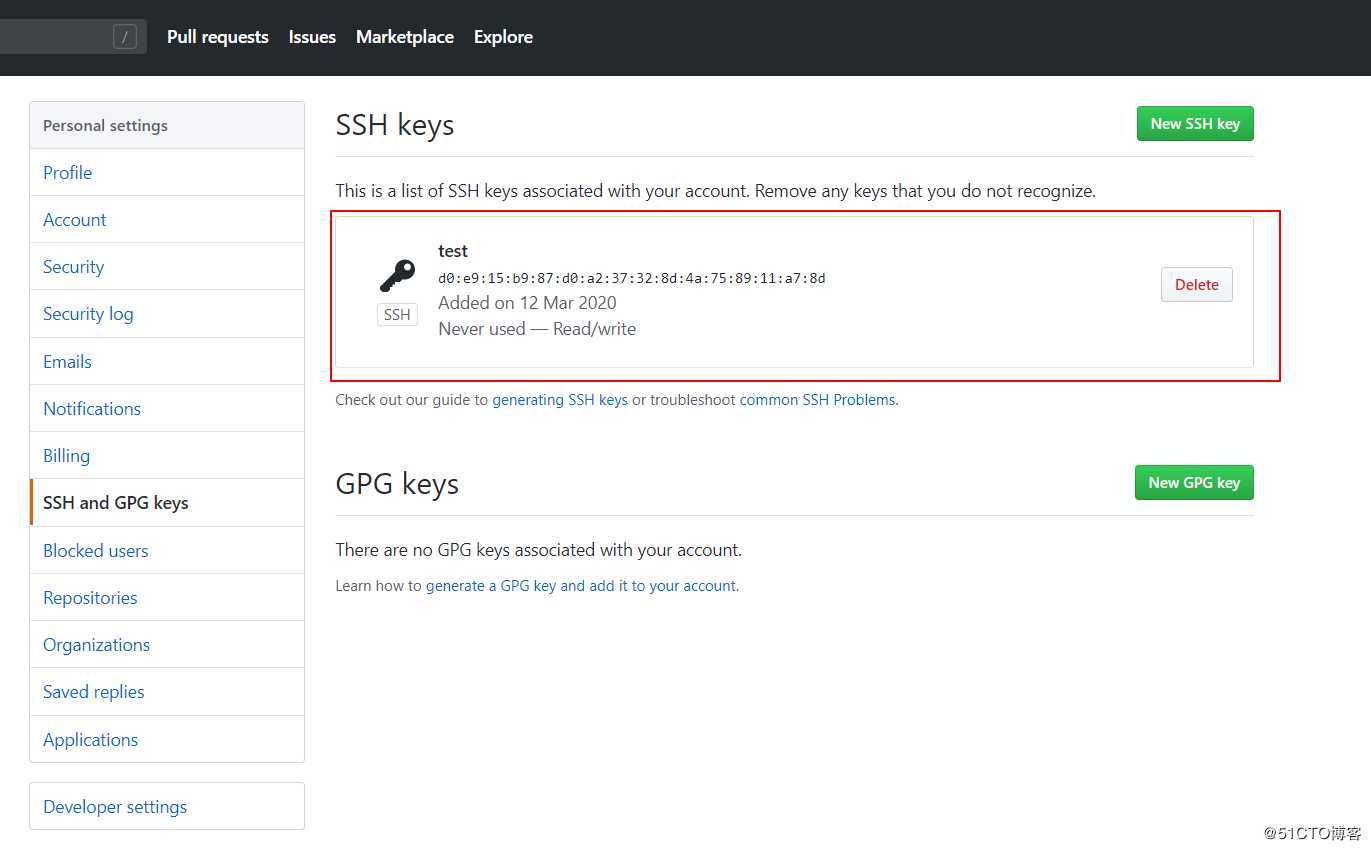Screen dimensions: 1371x850
Task: Open Pull requests in the top navigation
Action: coord(218,37)
